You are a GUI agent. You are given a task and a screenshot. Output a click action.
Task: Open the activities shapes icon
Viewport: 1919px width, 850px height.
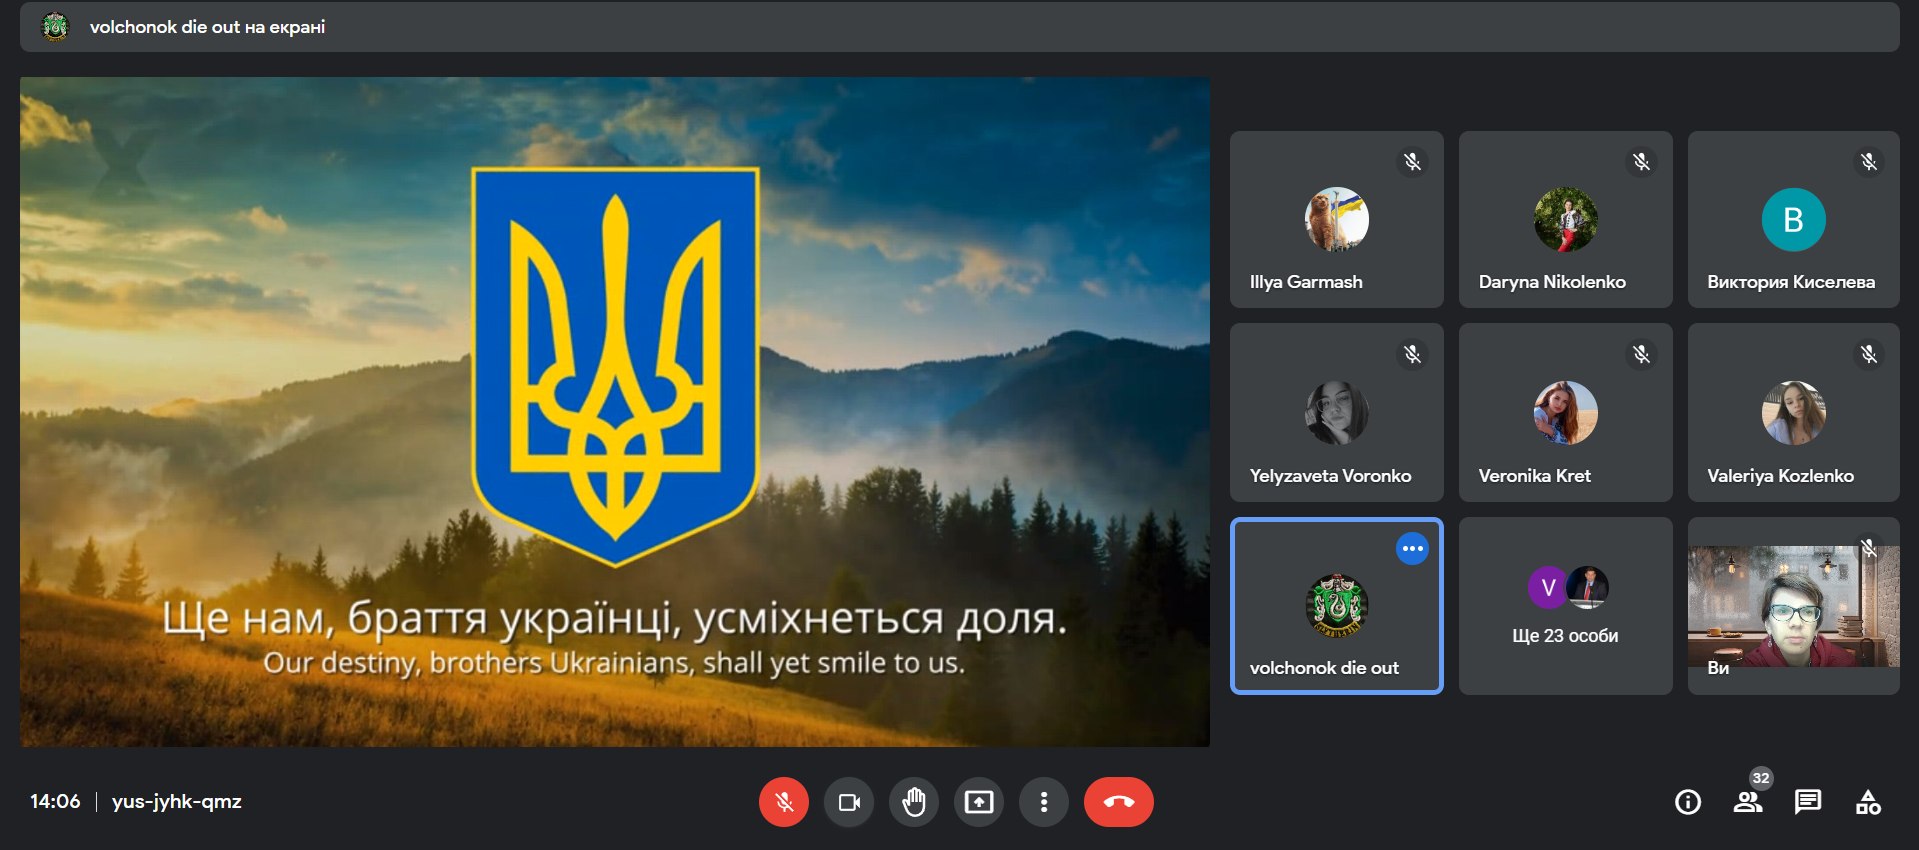point(1868,802)
